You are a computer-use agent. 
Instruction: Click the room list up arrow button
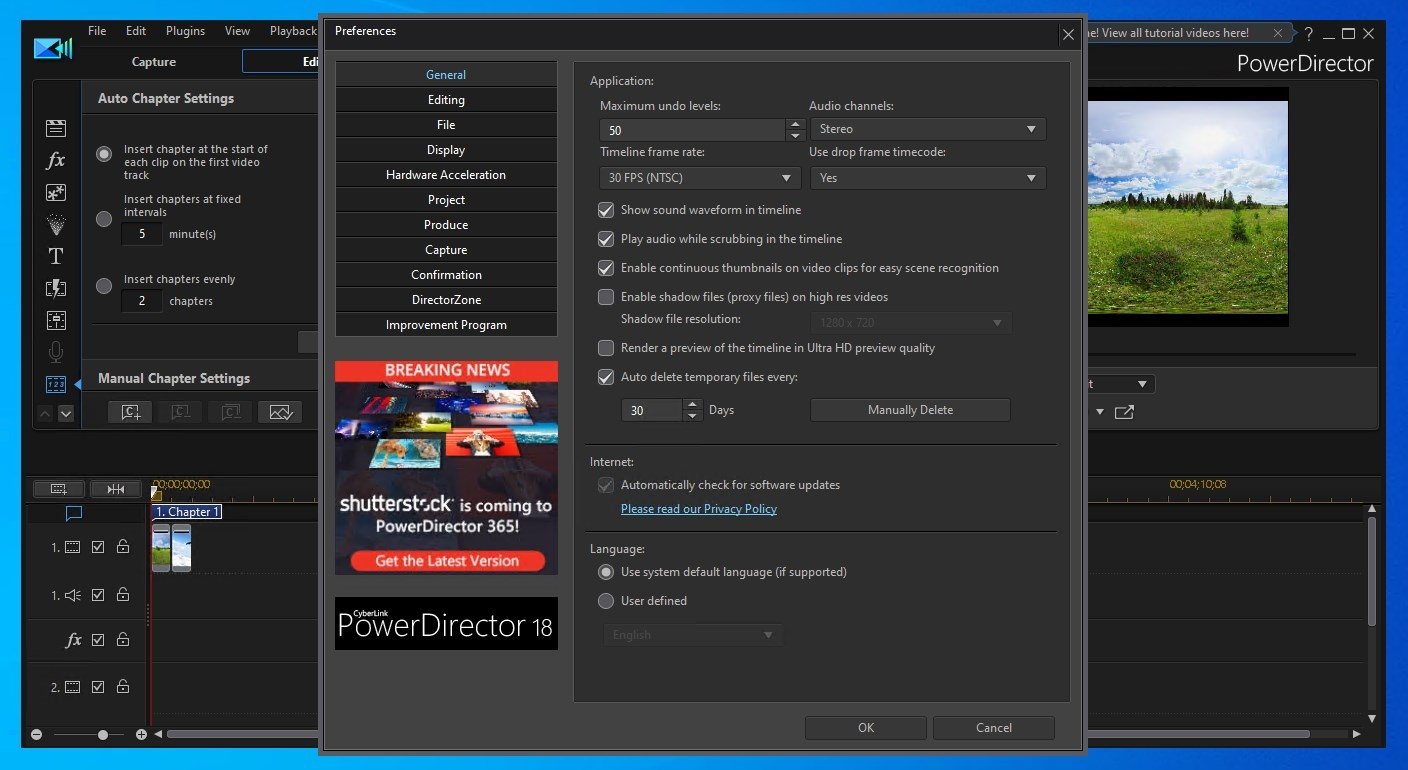click(x=45, y=413)
